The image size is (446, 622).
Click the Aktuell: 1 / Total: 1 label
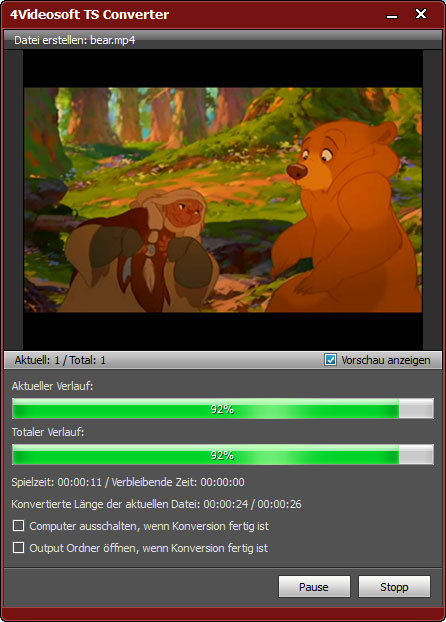[60, 360]
